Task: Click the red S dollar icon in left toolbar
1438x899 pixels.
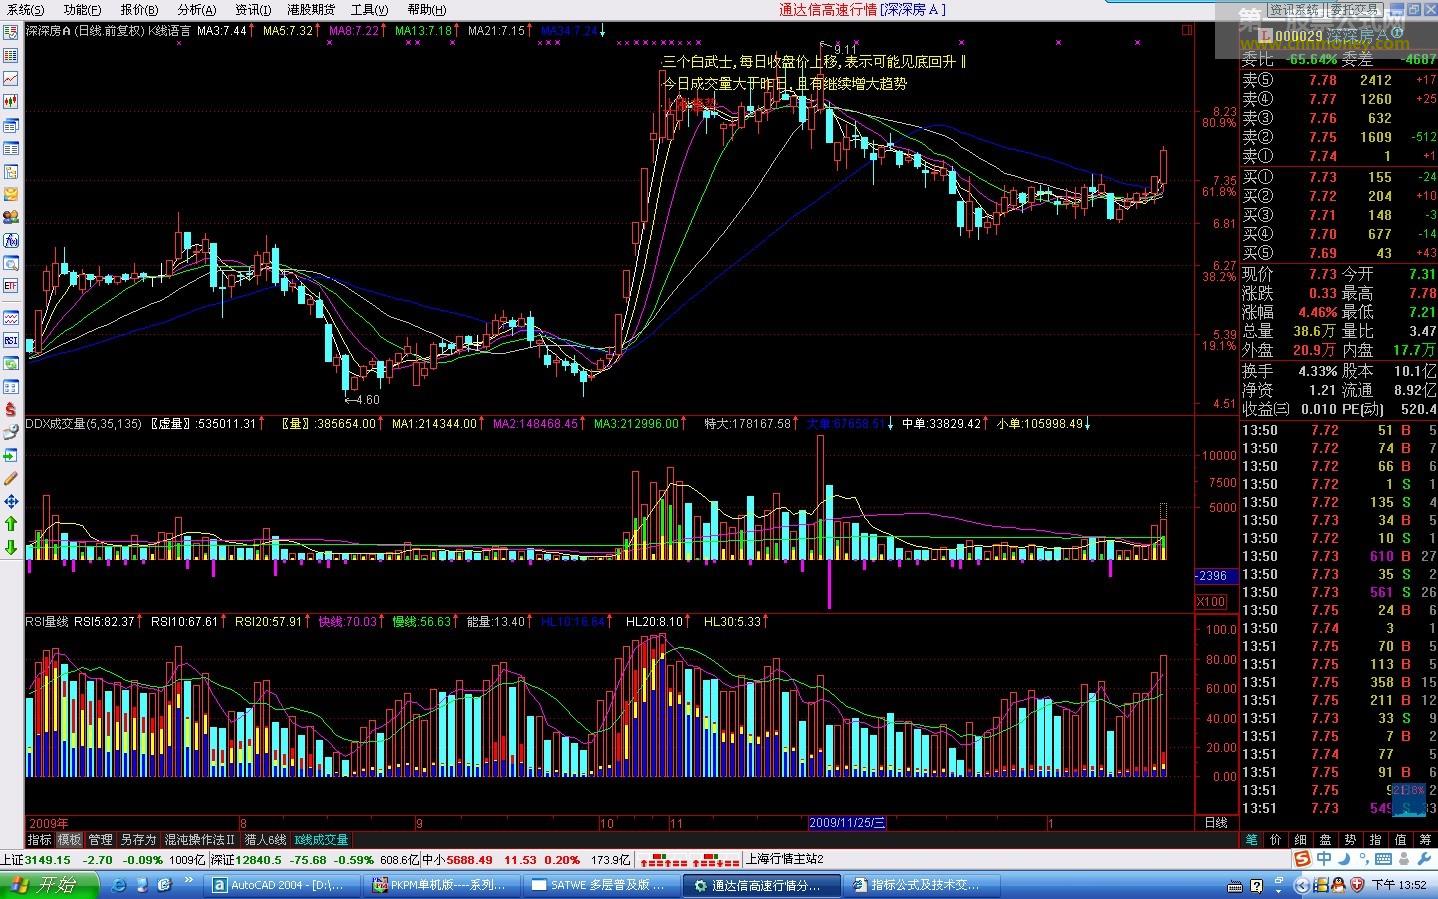Action: click(x=11, y=409)
